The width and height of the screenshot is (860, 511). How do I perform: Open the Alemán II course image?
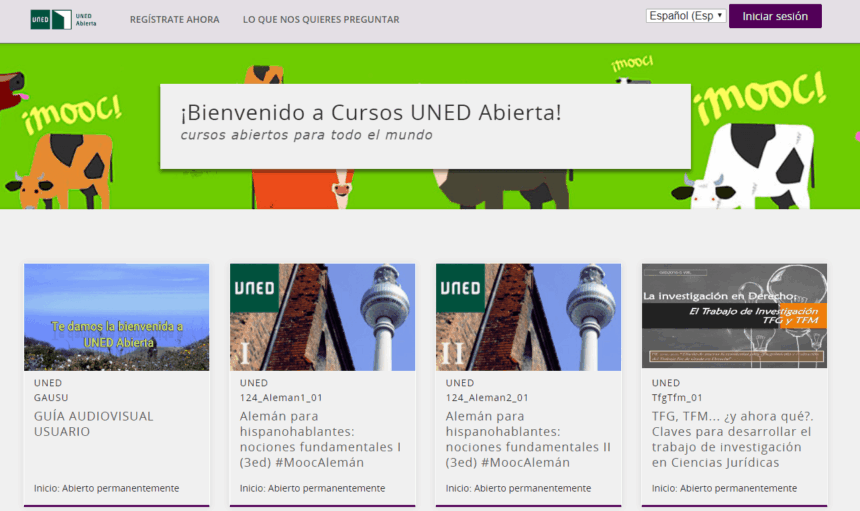pyautogui.click(x=528, y=317)
